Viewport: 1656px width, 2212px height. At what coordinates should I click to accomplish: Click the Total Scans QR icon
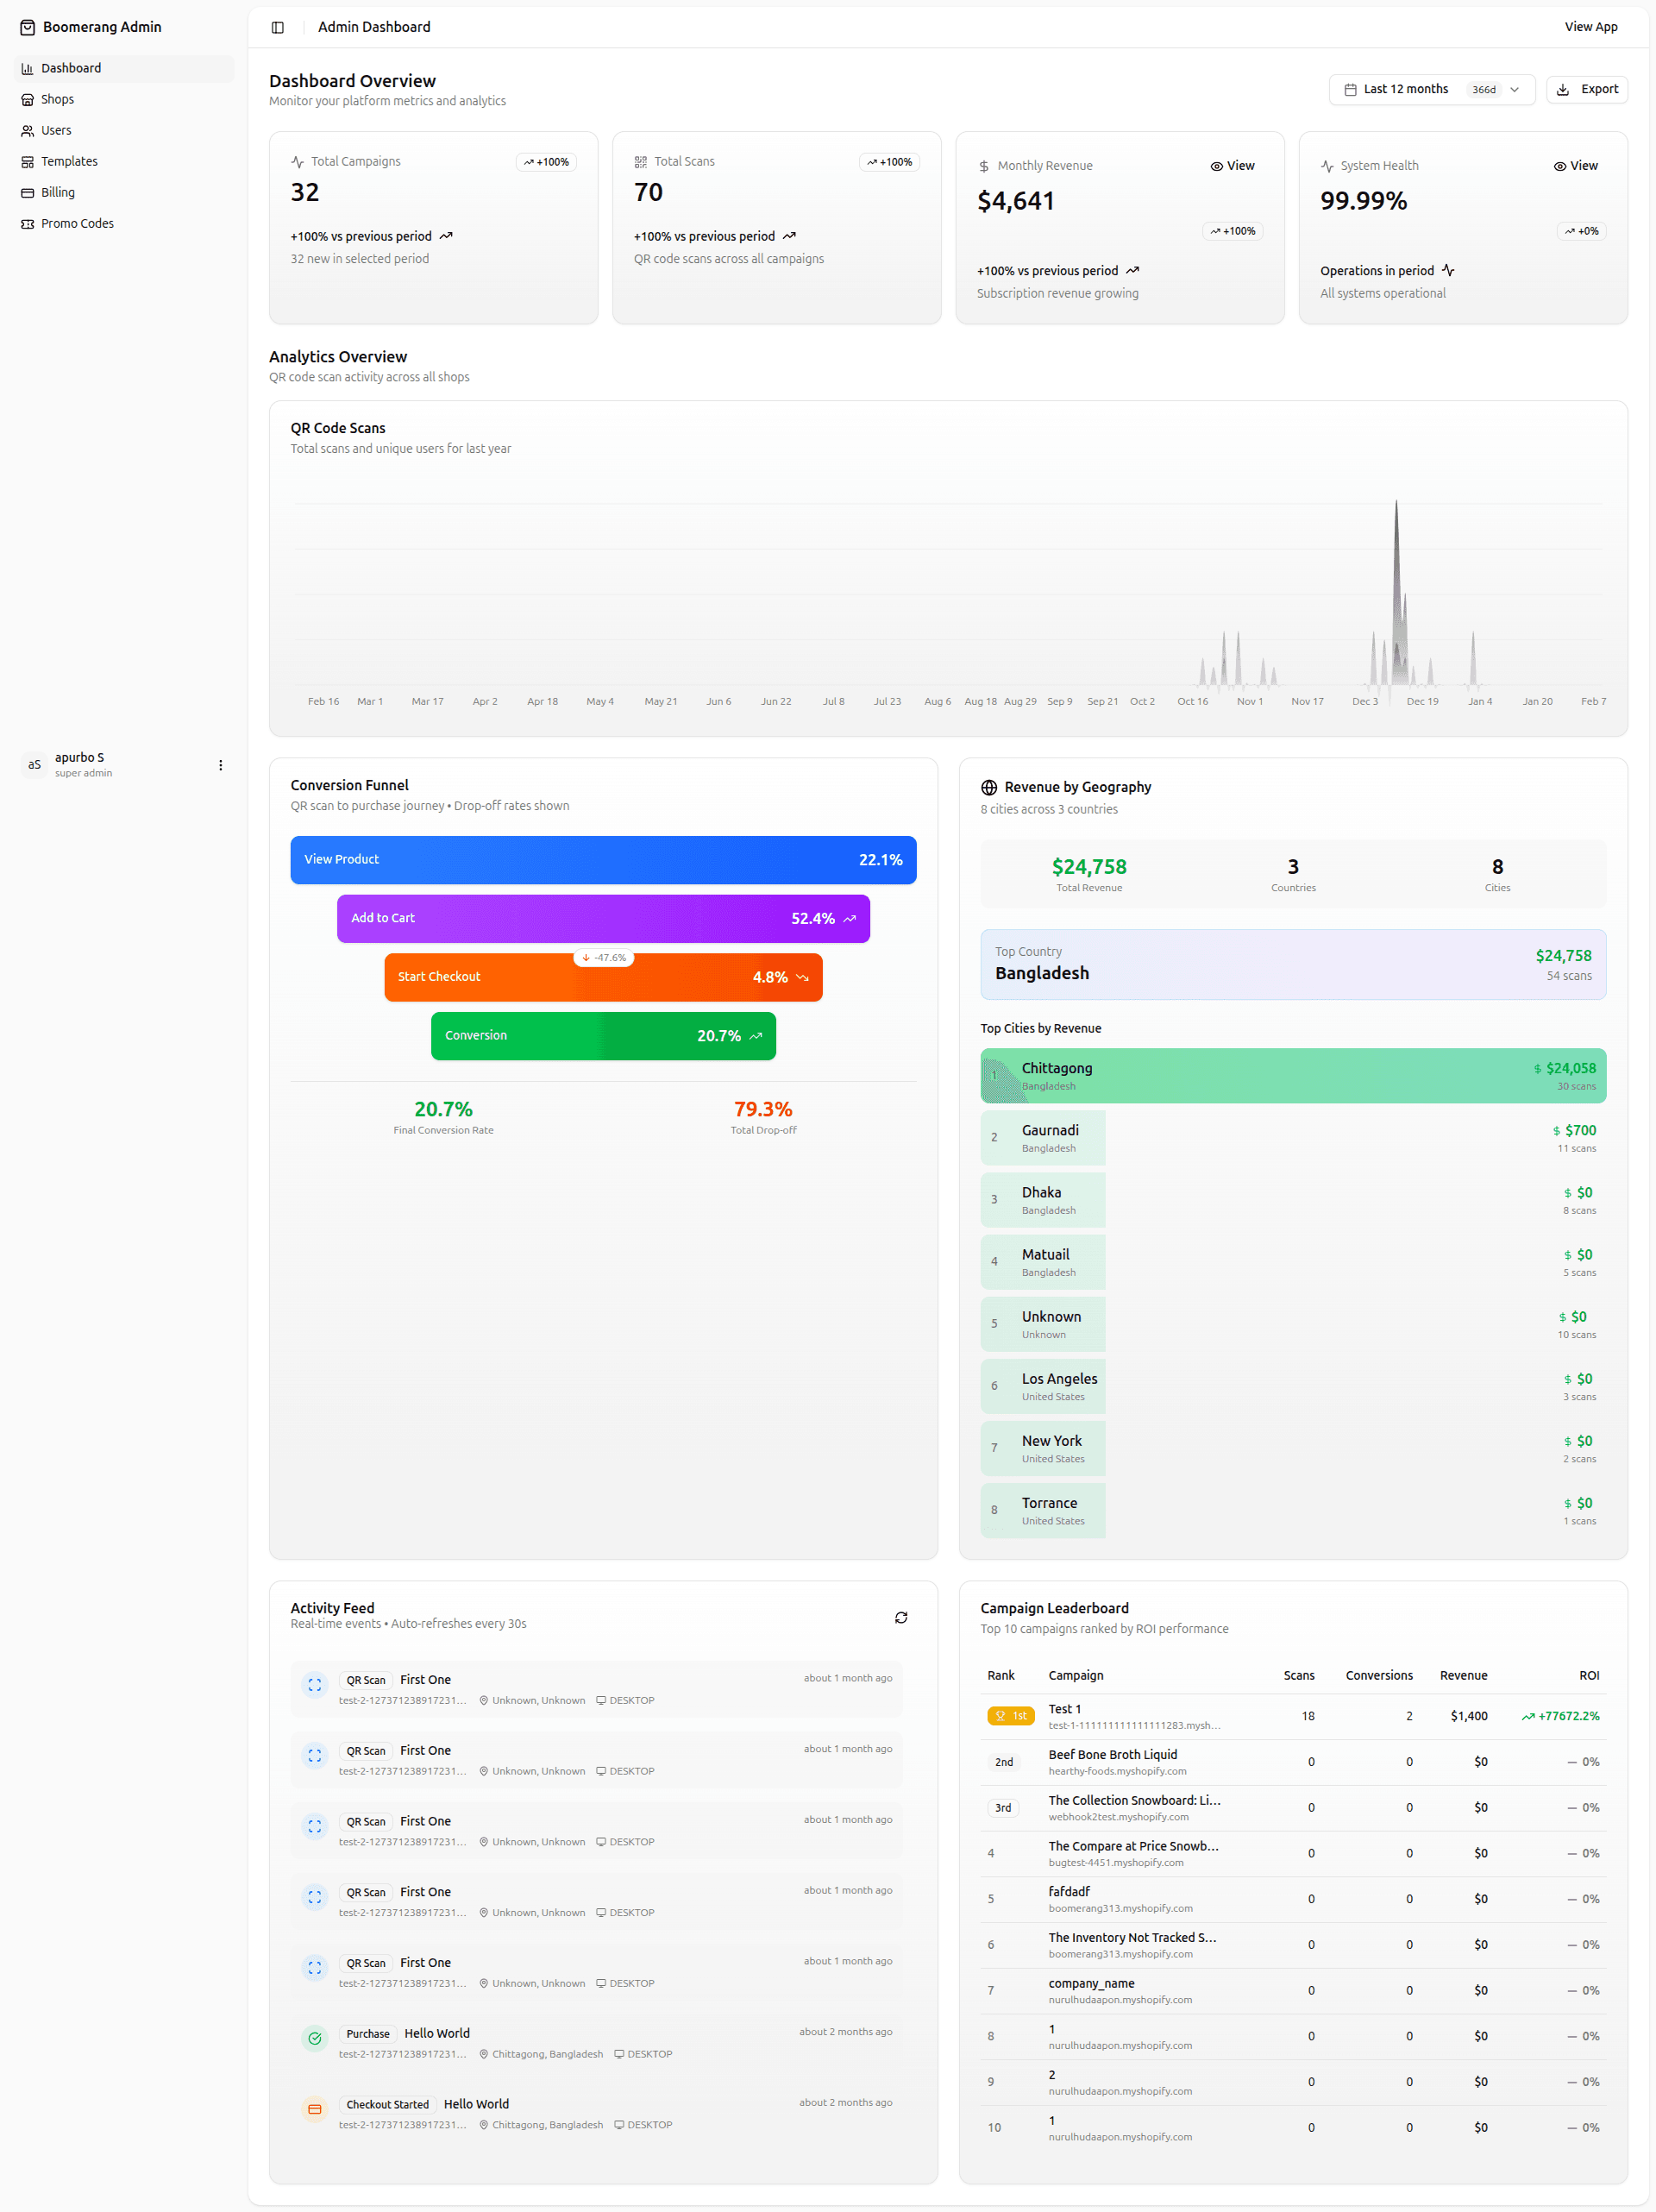641,162
